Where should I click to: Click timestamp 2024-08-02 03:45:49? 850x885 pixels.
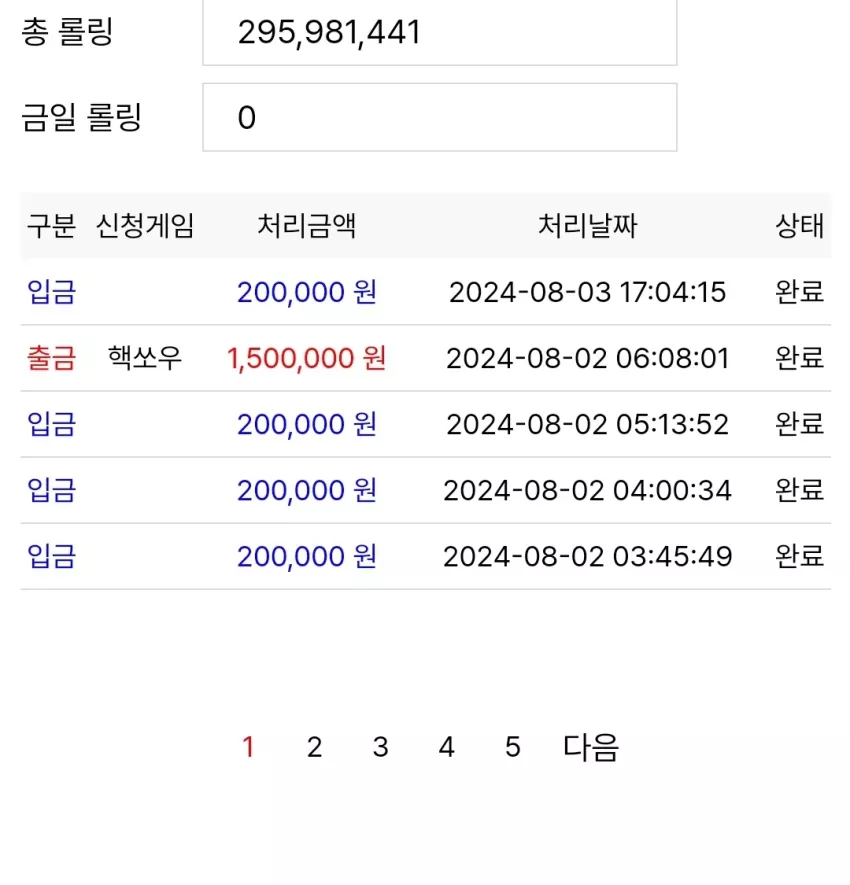tap(588, 557)
